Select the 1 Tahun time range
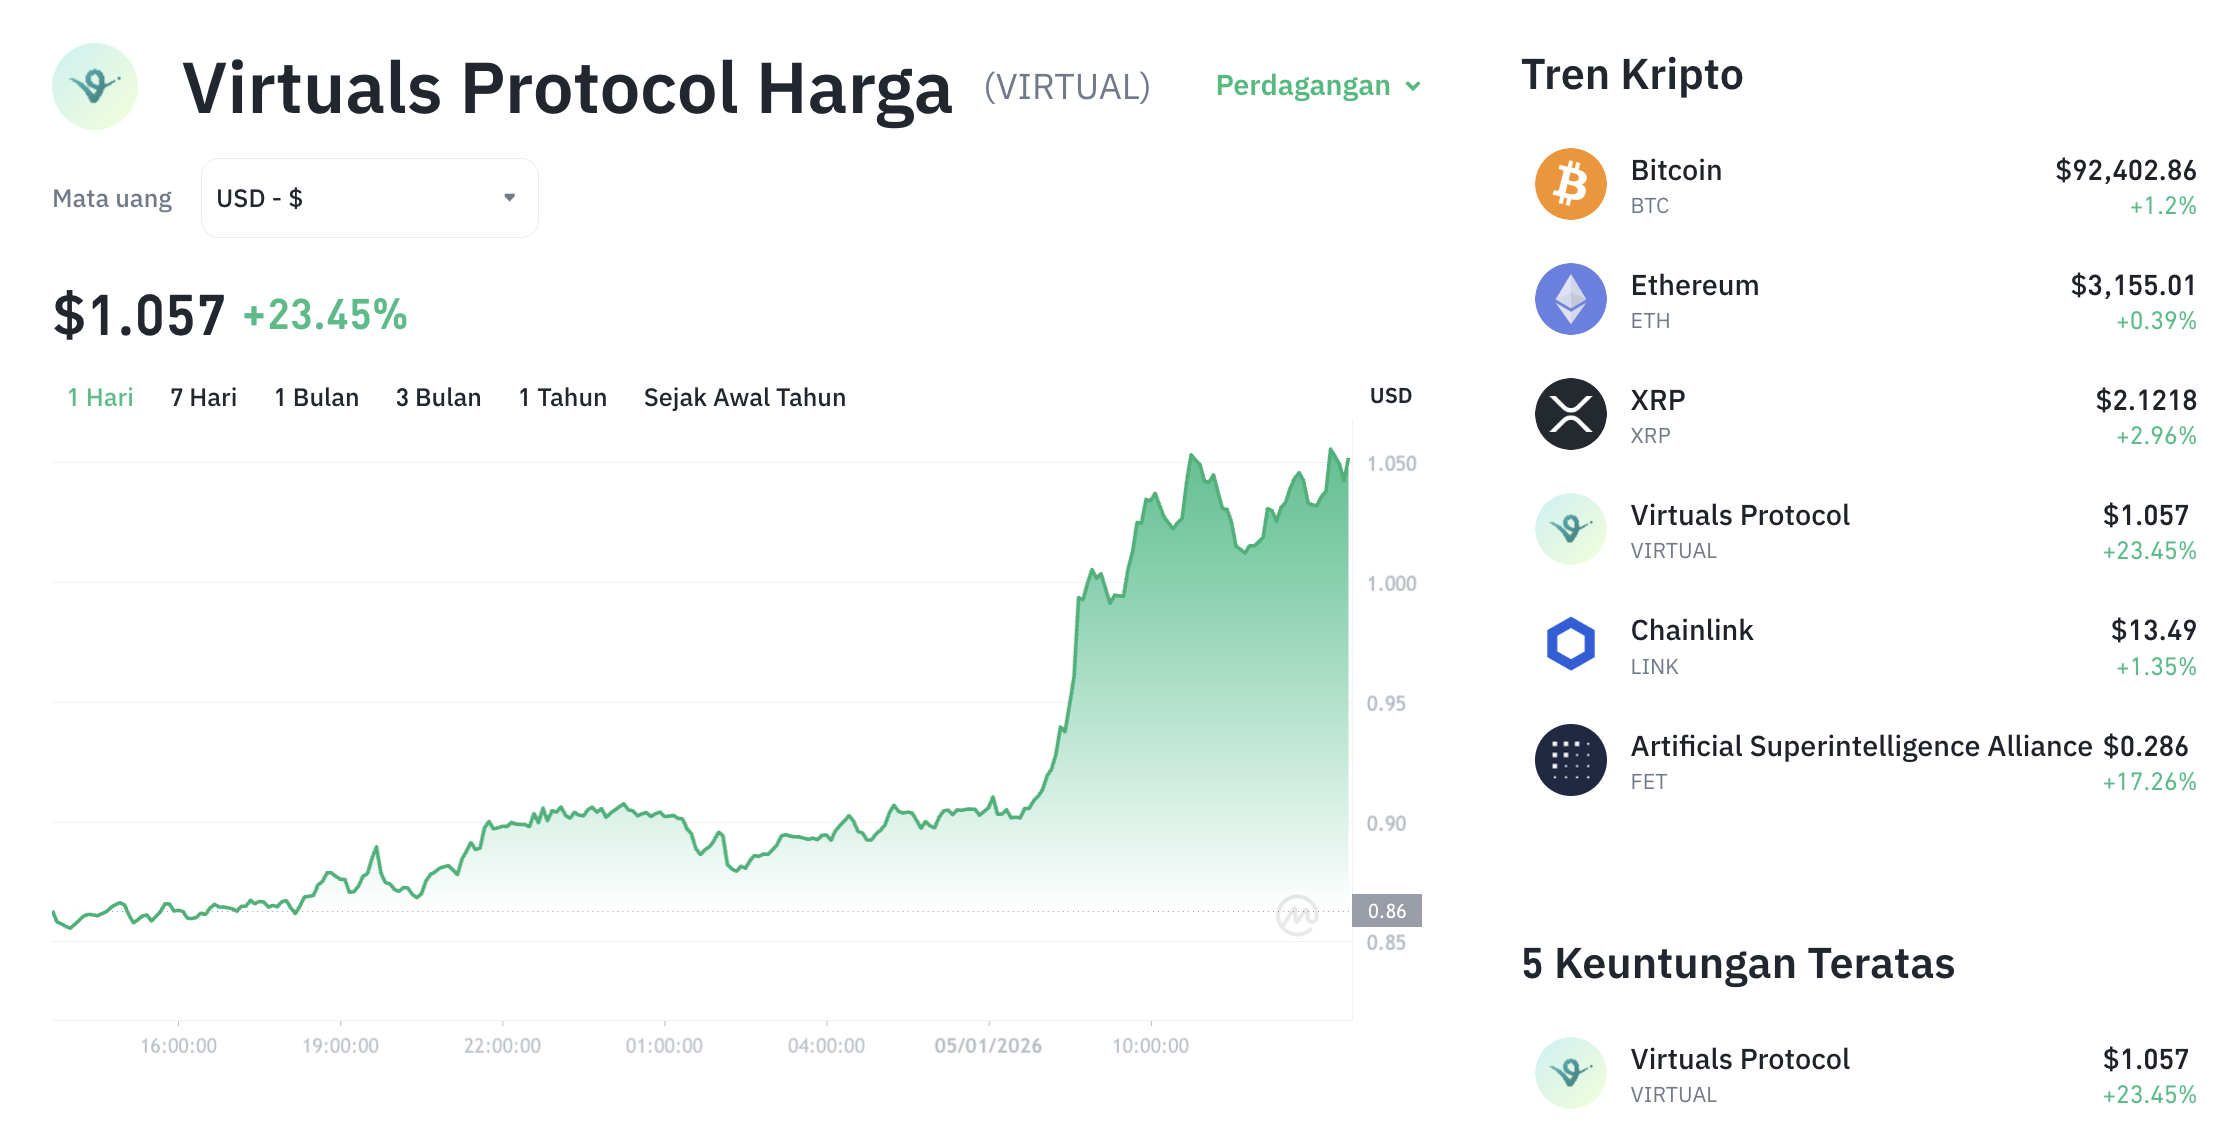 click(x=562, y=397)
